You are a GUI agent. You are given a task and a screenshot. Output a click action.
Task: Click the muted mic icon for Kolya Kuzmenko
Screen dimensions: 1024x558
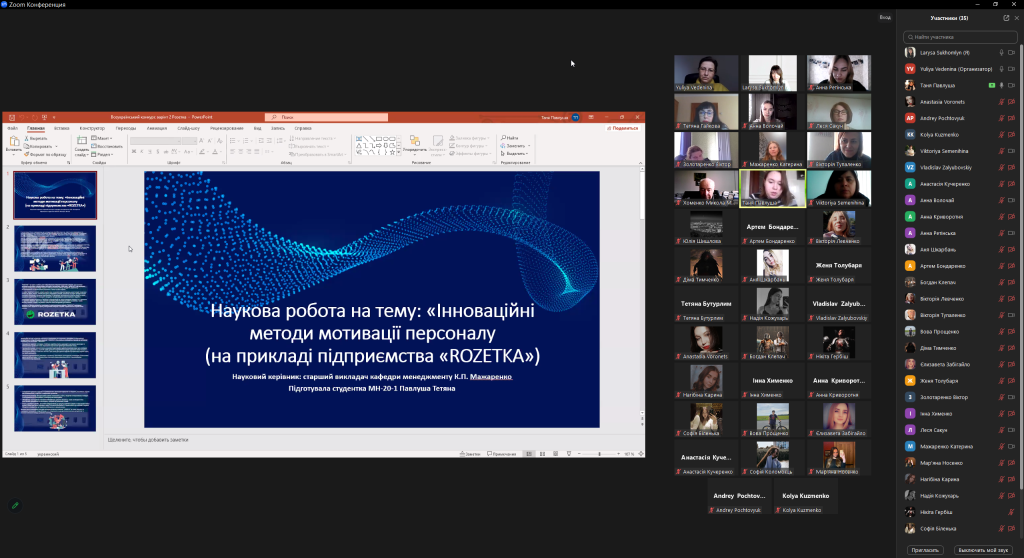tap(1001, 135)
